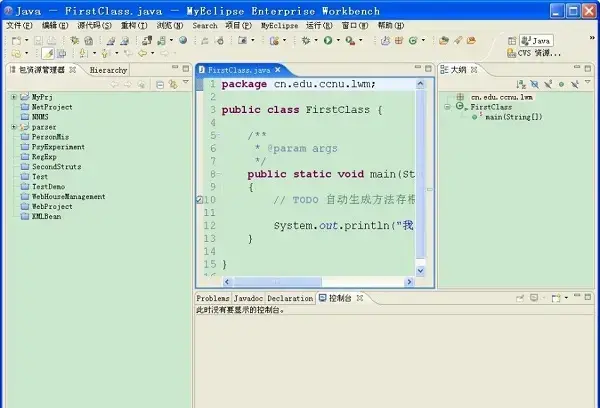Open the outline view menu triangle
The height and width of the screenshot is (408, 600).
coord(588,82)
